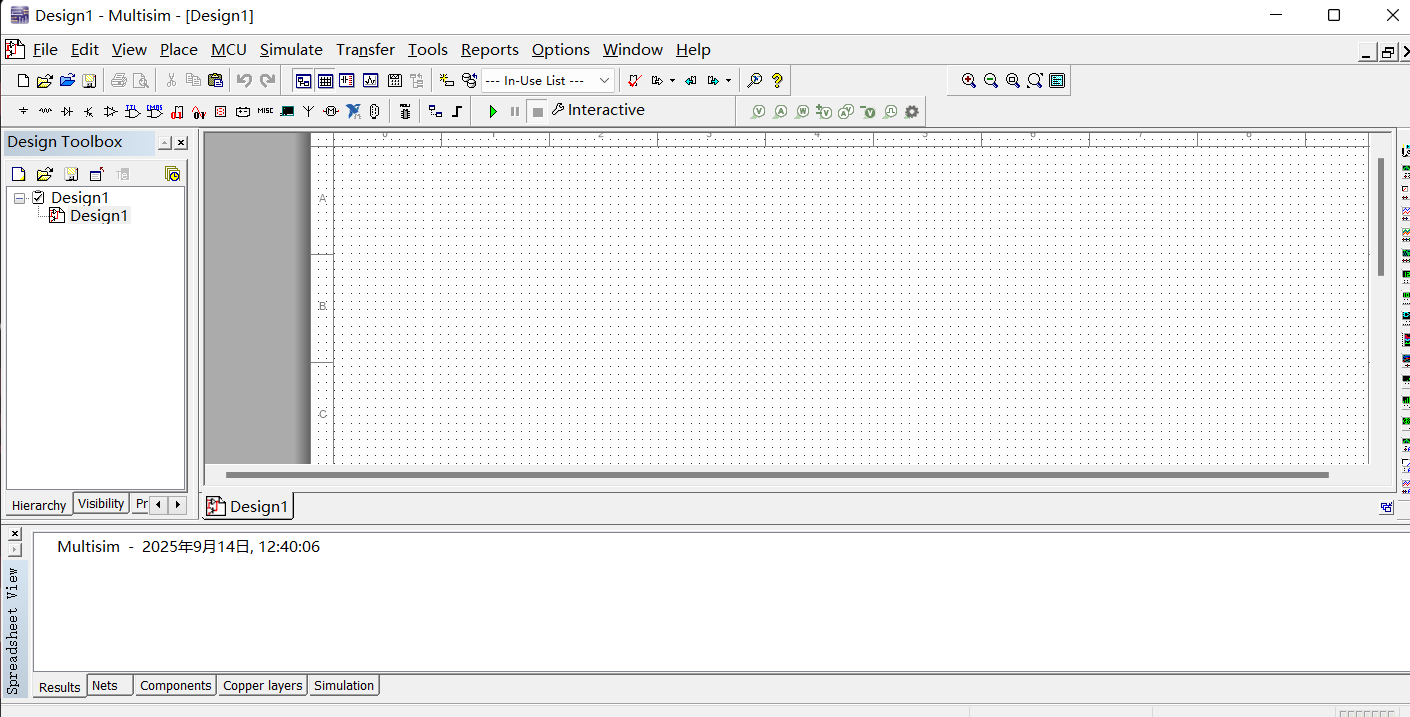Click Design Toolbox recent designs clock icon
The height and width of the screenshot is (717, 1410).
pos(173,174)
